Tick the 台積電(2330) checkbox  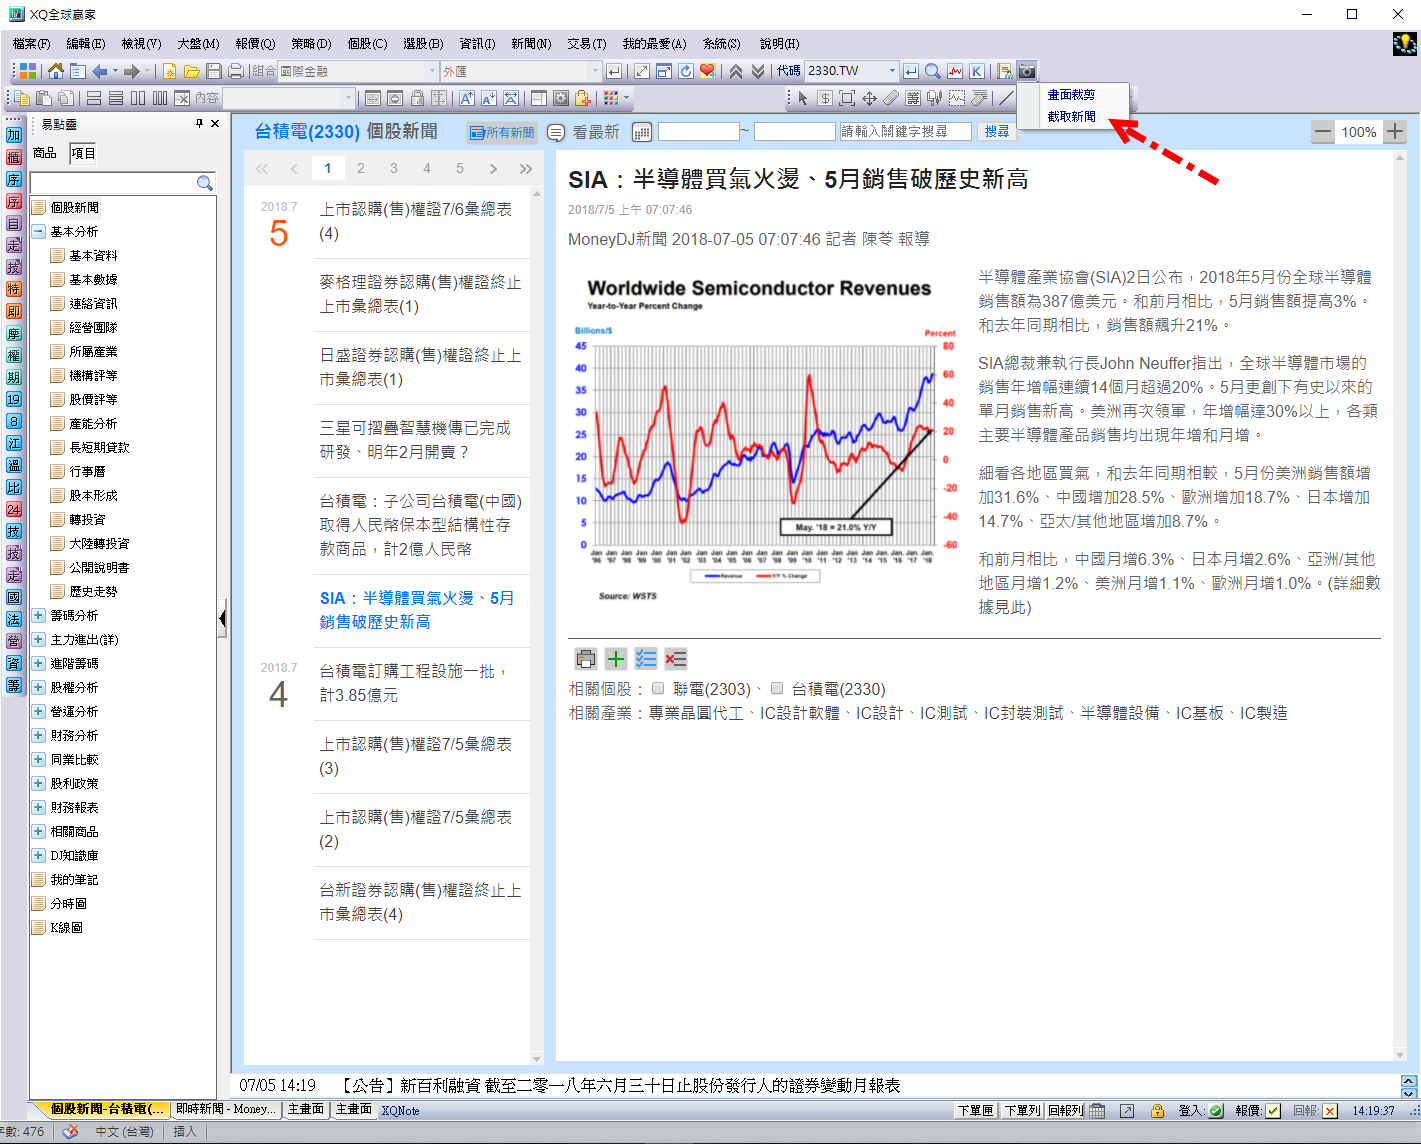click(777, 688)
